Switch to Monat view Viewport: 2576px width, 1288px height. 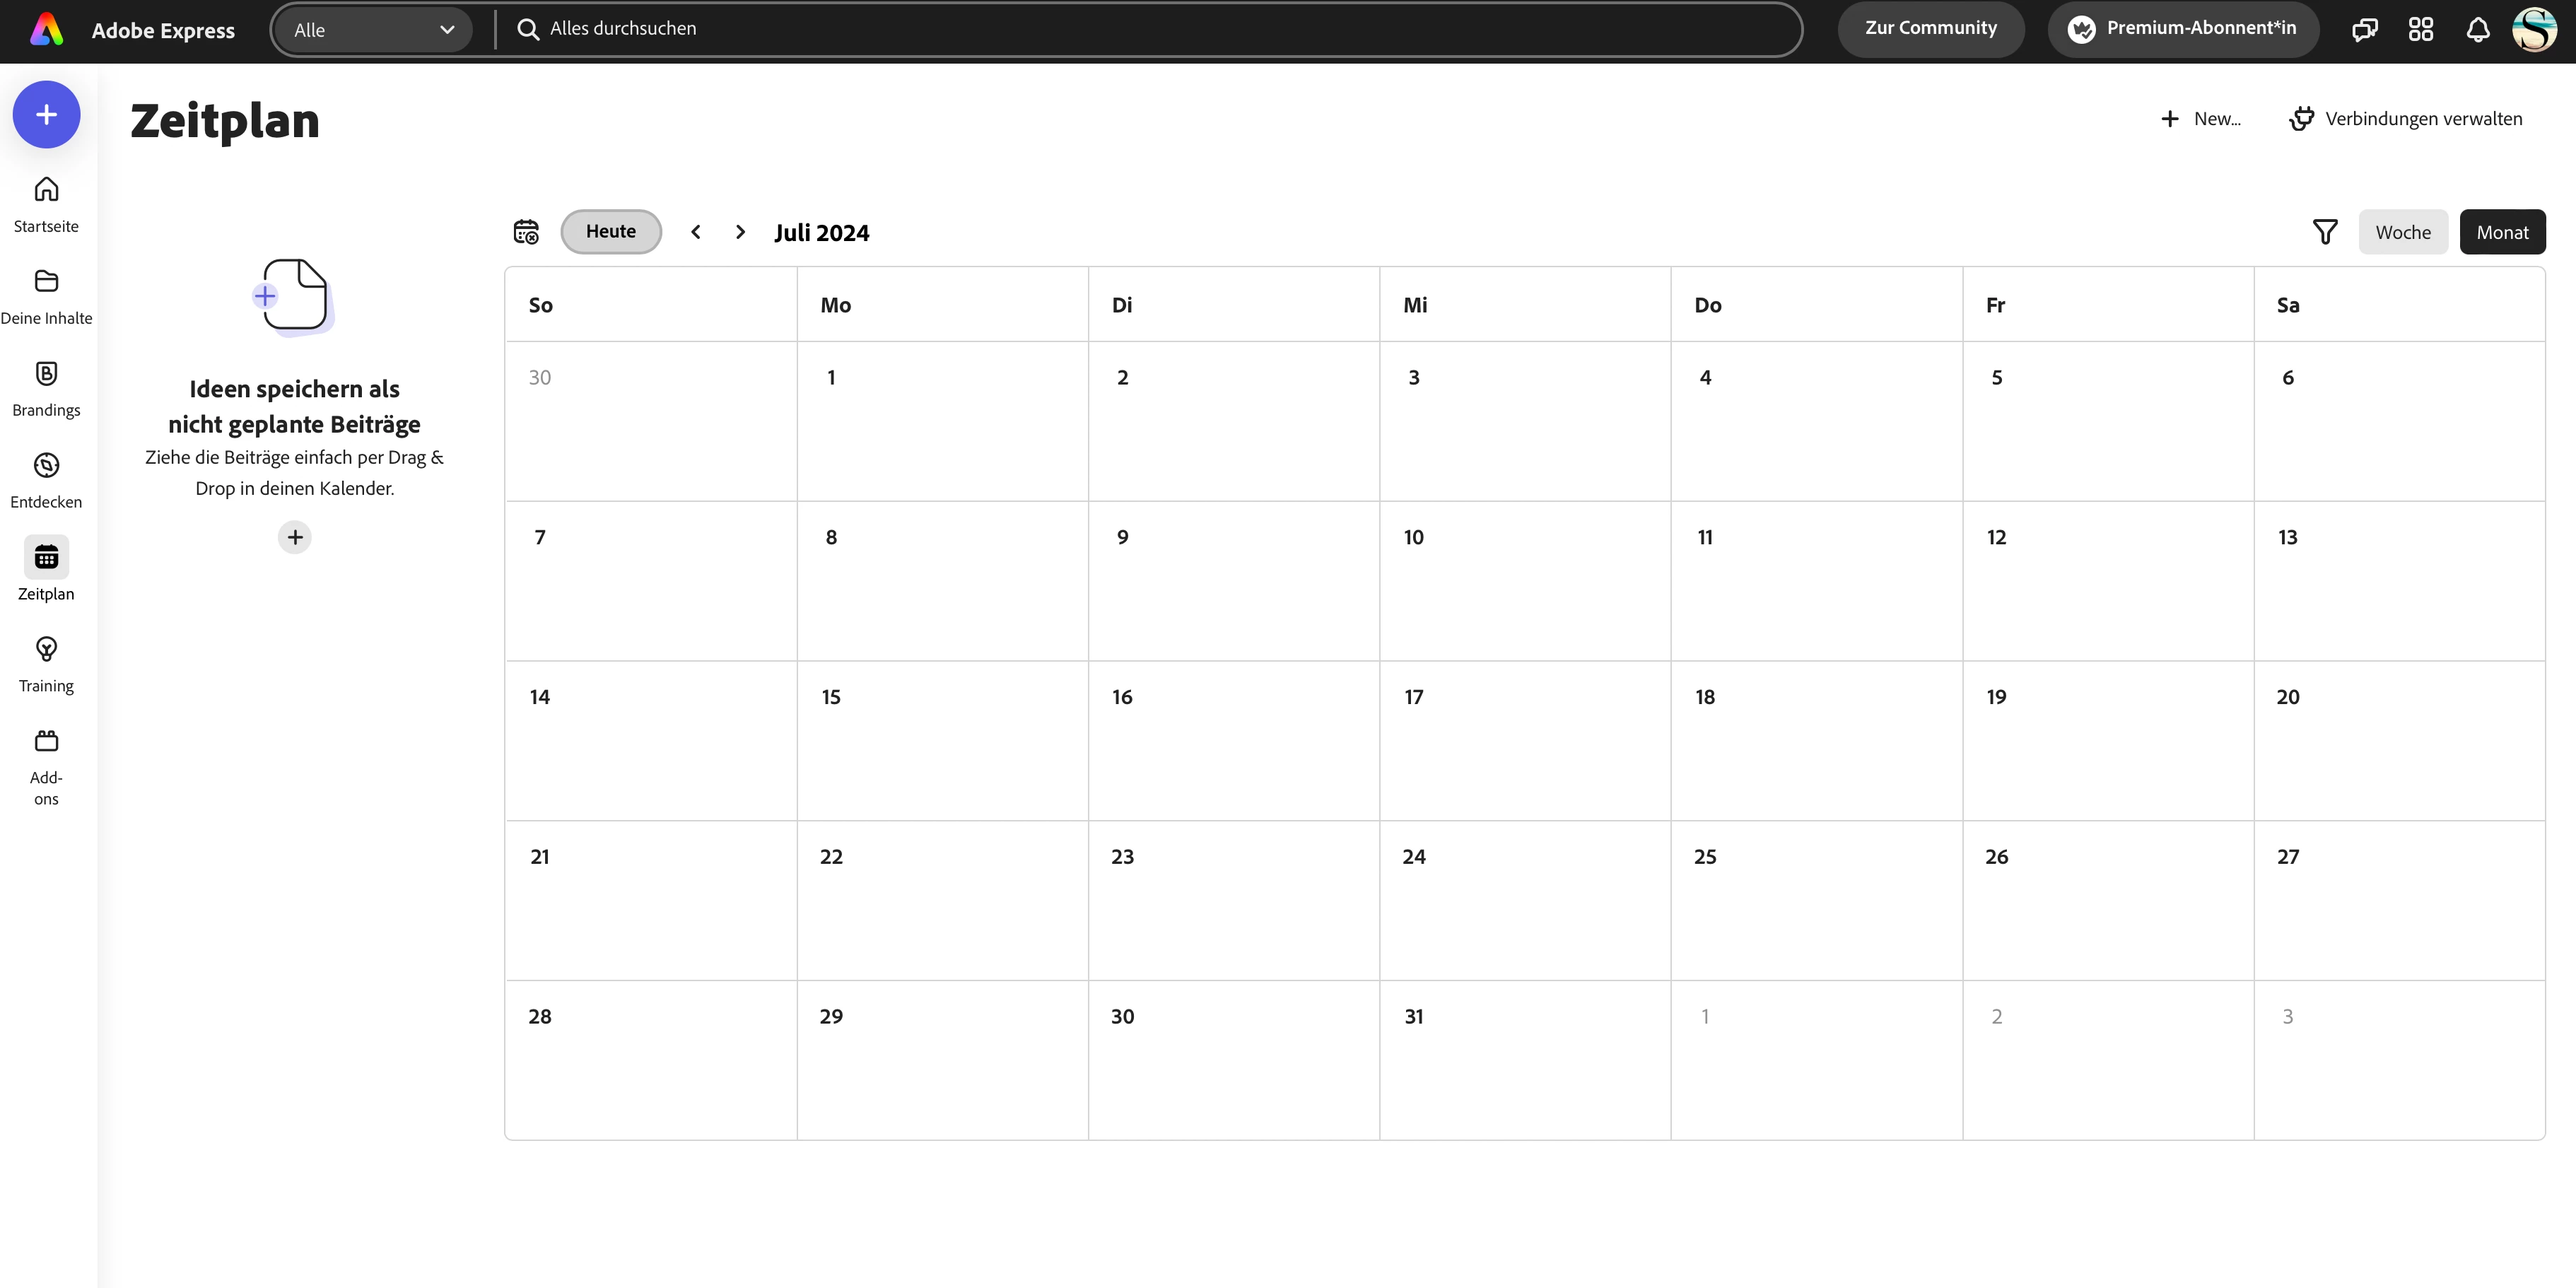(2502, 232)
